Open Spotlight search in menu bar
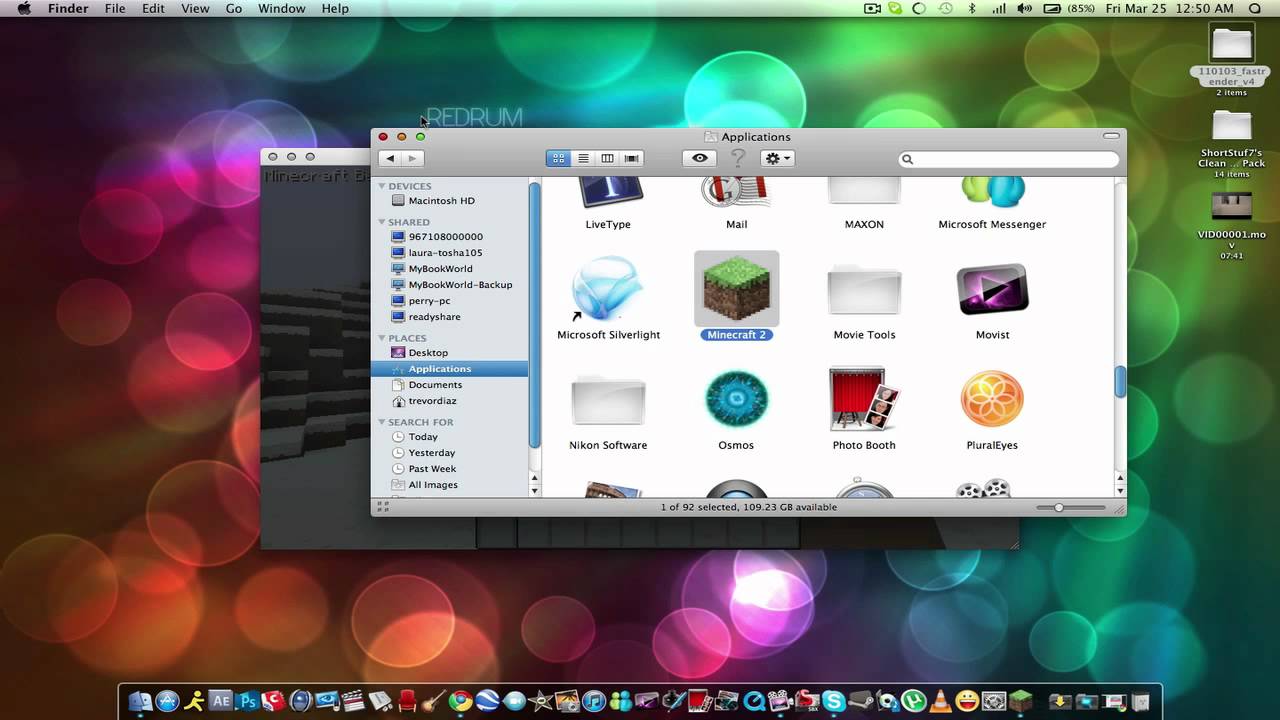 (1255, 8)
